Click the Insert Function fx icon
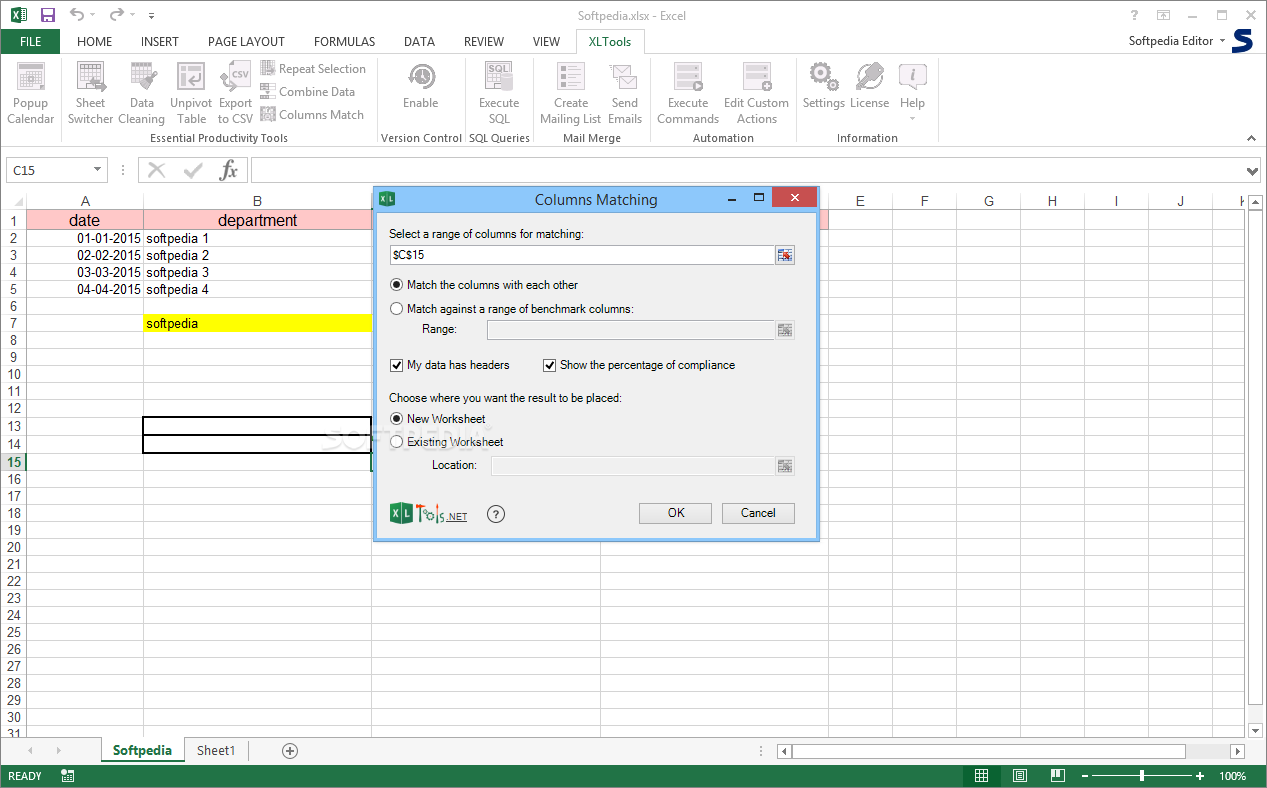This screenshot has width=1267, height=788. pyautogui.click(x=229, y=170)
